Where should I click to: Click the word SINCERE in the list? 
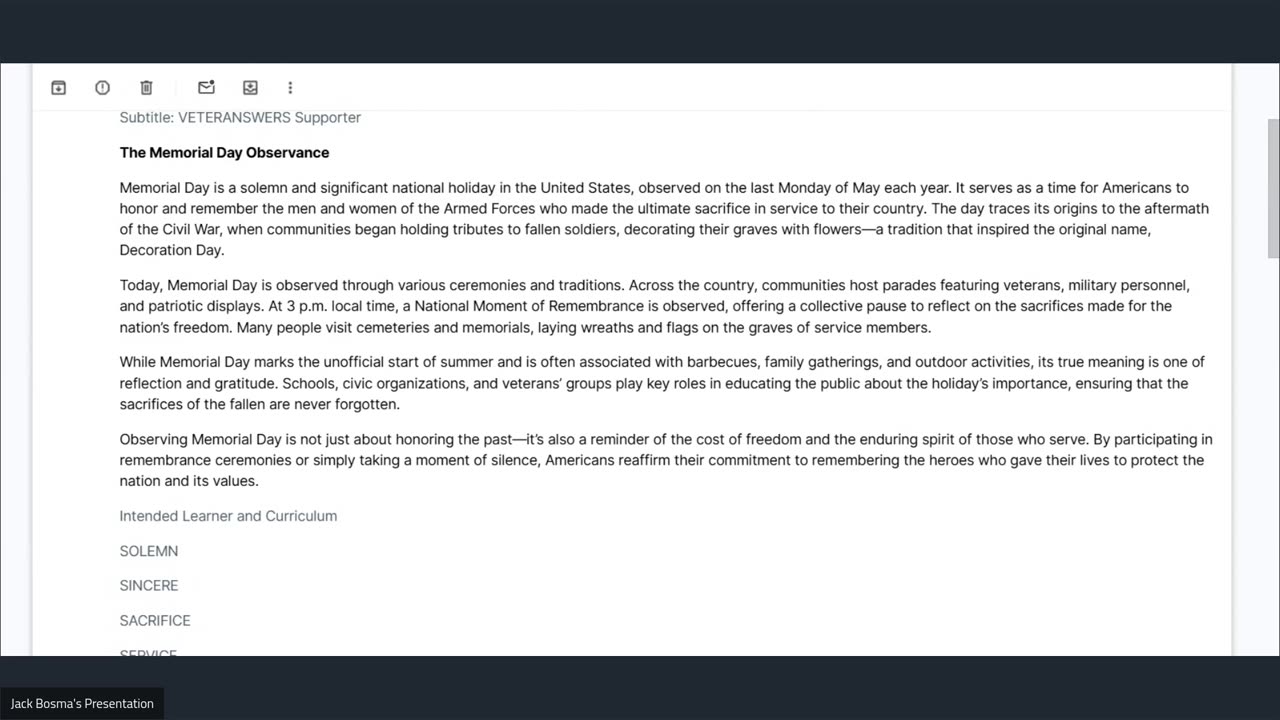(x=149, y=586)
